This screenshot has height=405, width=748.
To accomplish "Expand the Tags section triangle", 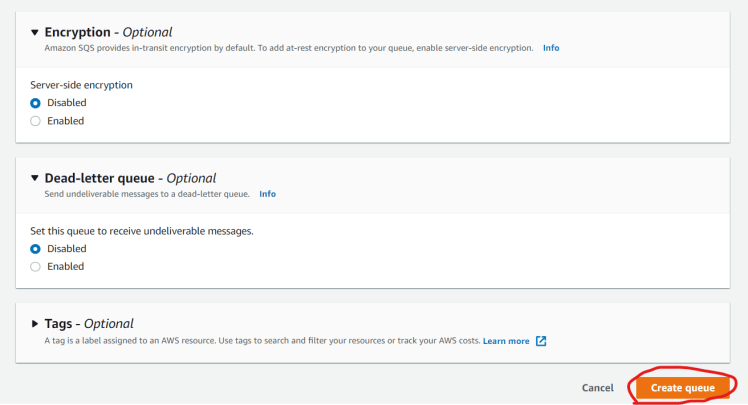I will 34,323.
